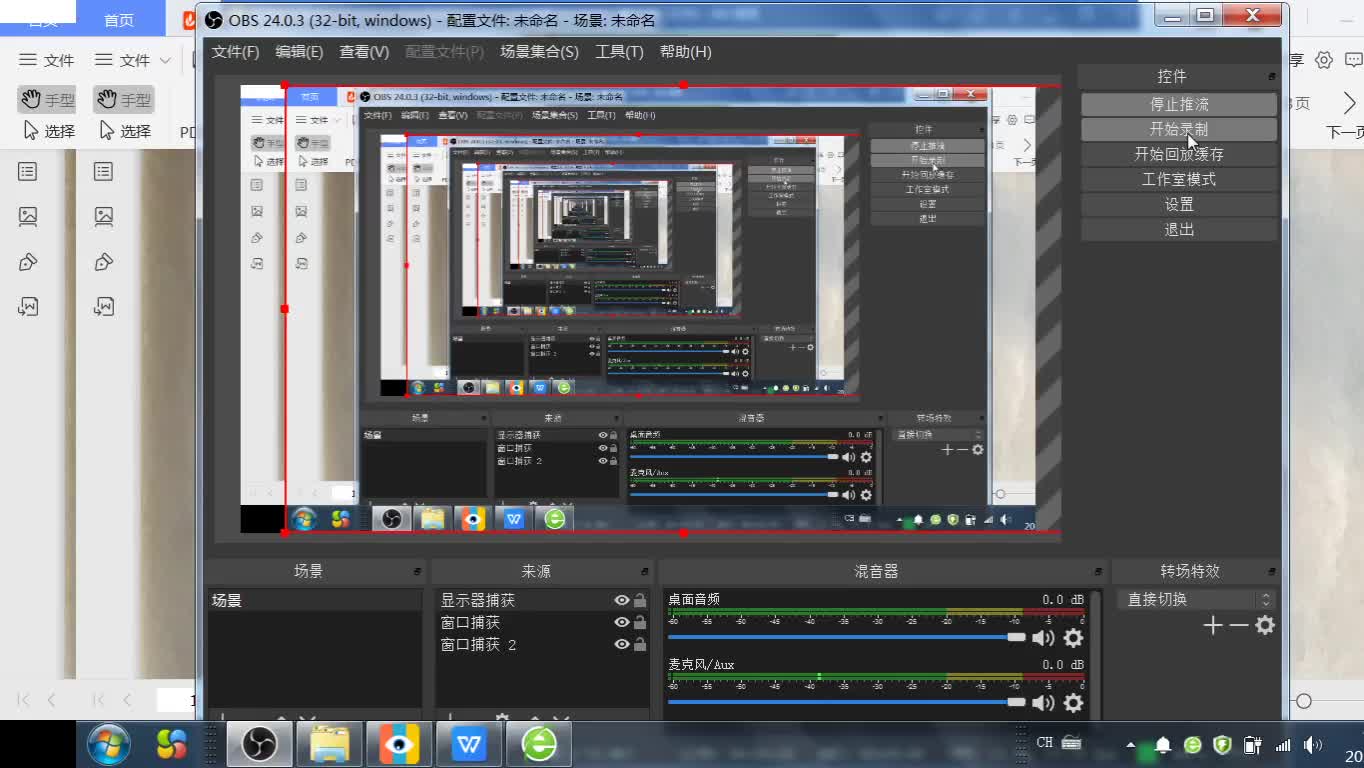The width and height of the screenshot is (1364, 768).
Task: Open OBS 设置 from the controls panel
Action: click(x=1179, y=204)
